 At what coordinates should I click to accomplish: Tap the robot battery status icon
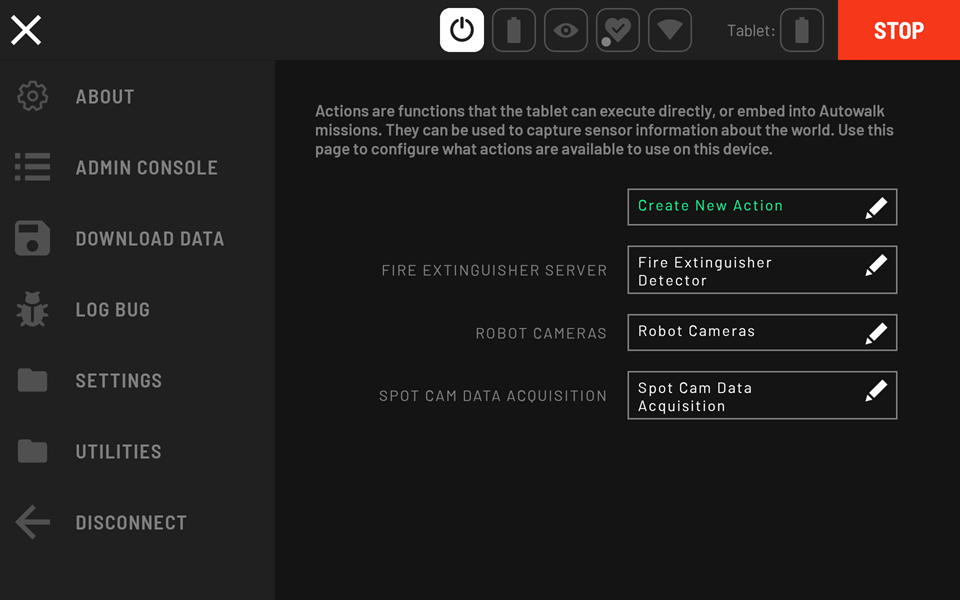[514, 30]
